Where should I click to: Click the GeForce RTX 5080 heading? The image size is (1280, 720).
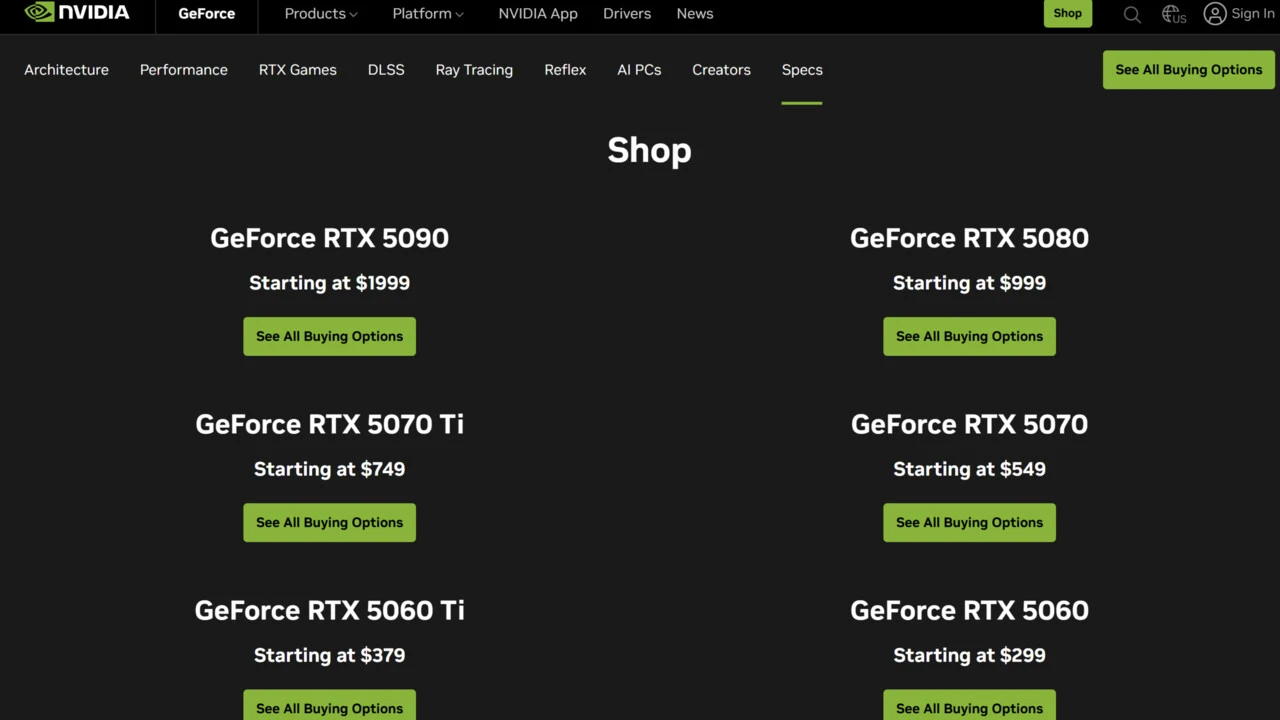click(969, 238)
